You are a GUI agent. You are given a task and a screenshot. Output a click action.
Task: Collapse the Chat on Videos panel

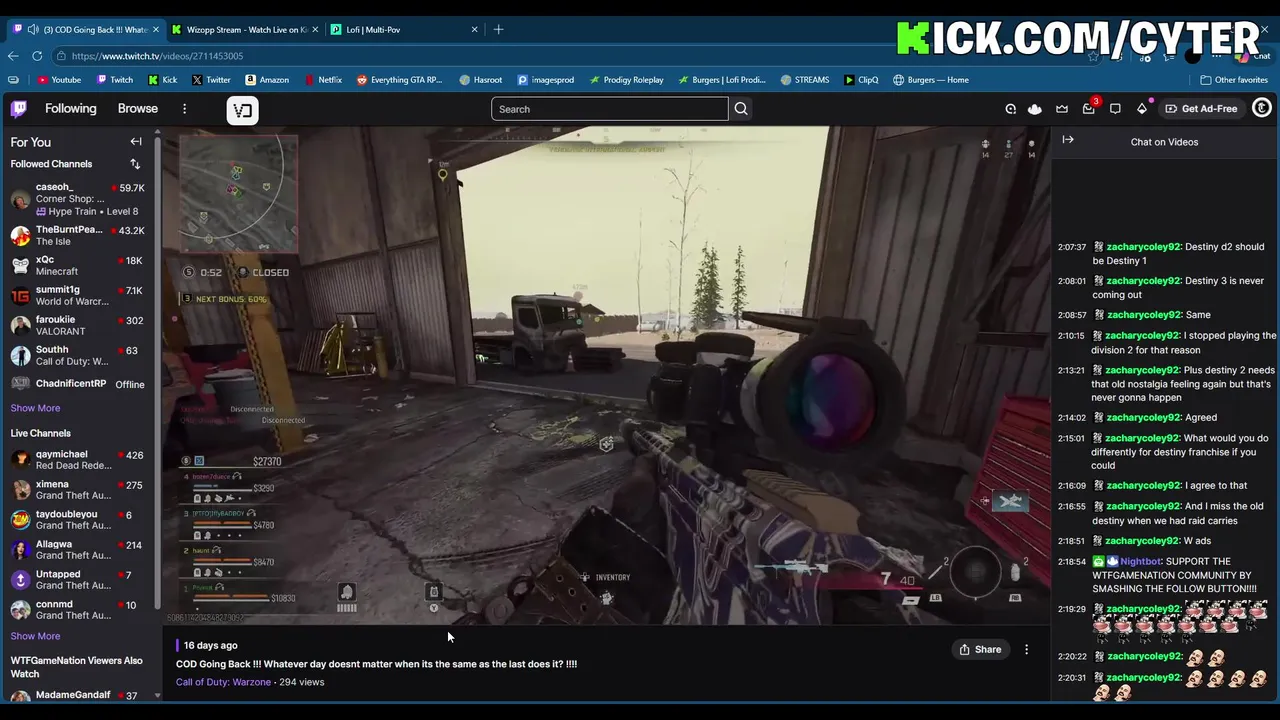tap(1068, 140)
